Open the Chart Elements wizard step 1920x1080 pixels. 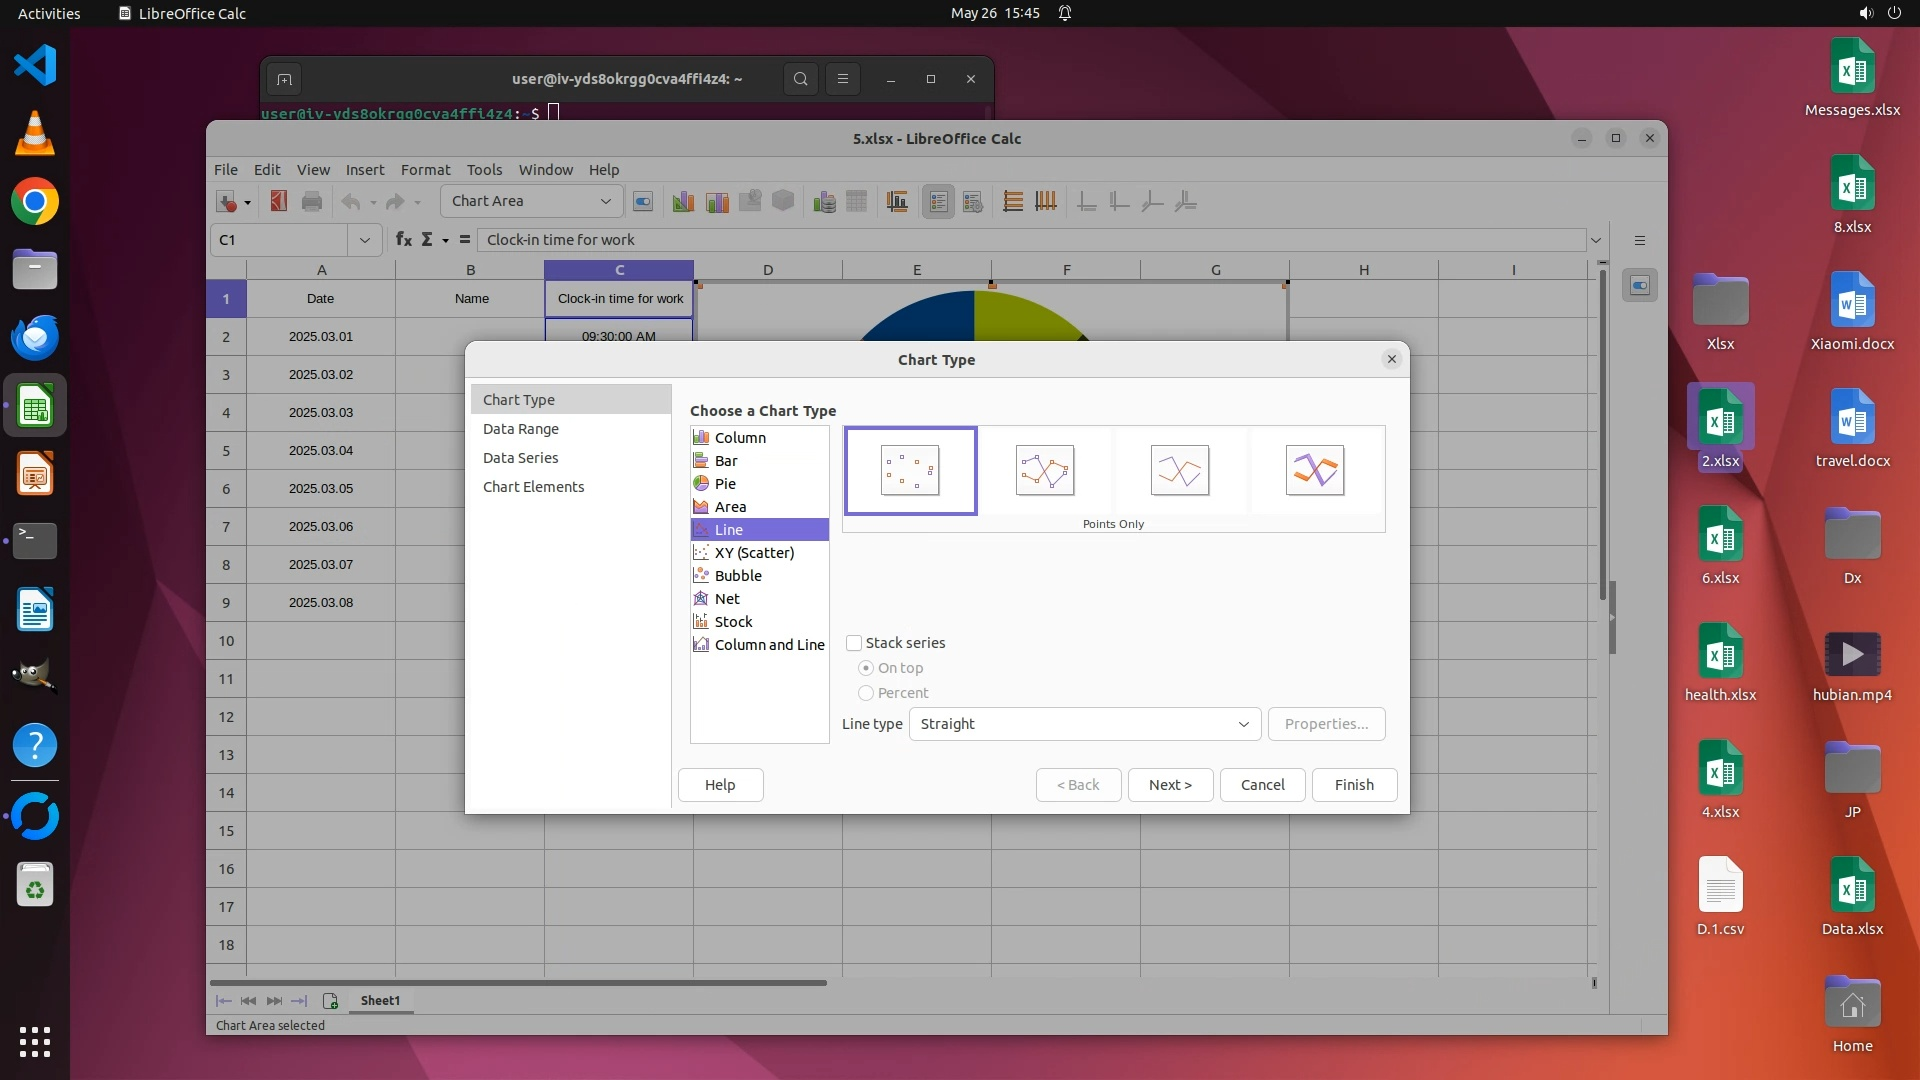[533, 487]
